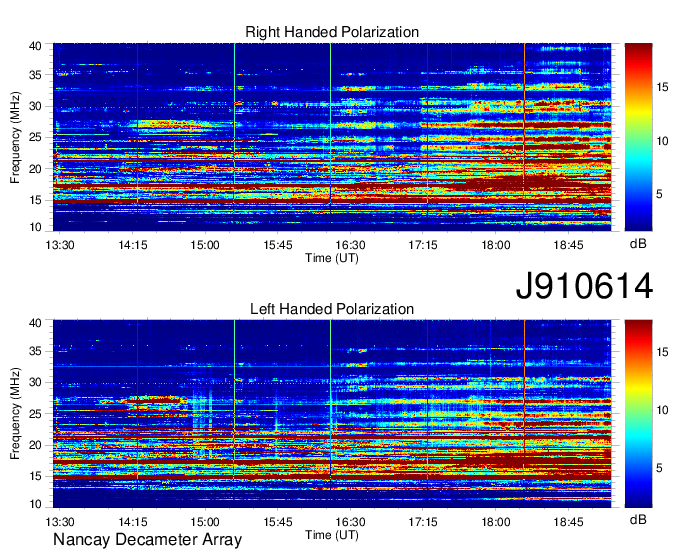Click 25 frequency tick on Left Handed plot

pyautogui.click(x=35, y=414)
